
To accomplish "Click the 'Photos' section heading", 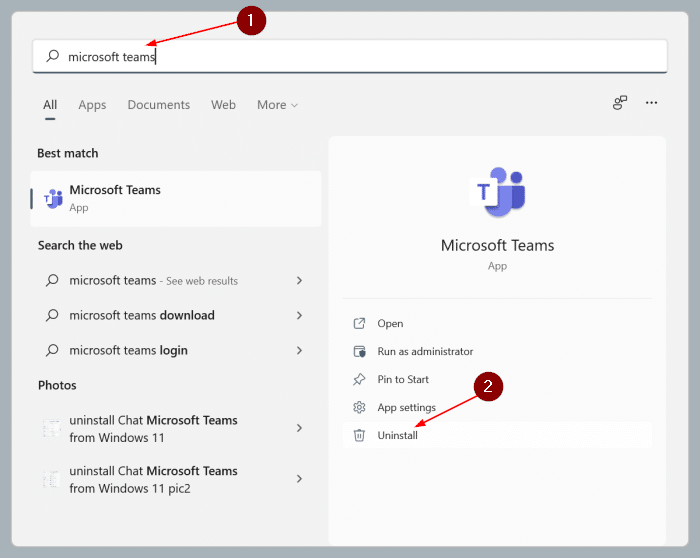I will (57, 385).
